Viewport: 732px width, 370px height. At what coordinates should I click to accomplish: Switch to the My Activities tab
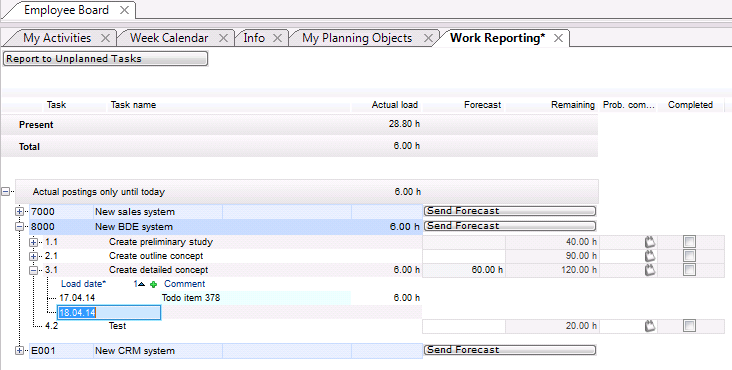point(57,38)
